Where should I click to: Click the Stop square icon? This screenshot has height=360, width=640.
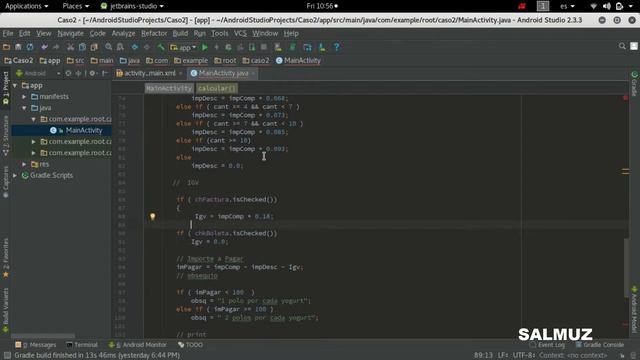[264, 47]
